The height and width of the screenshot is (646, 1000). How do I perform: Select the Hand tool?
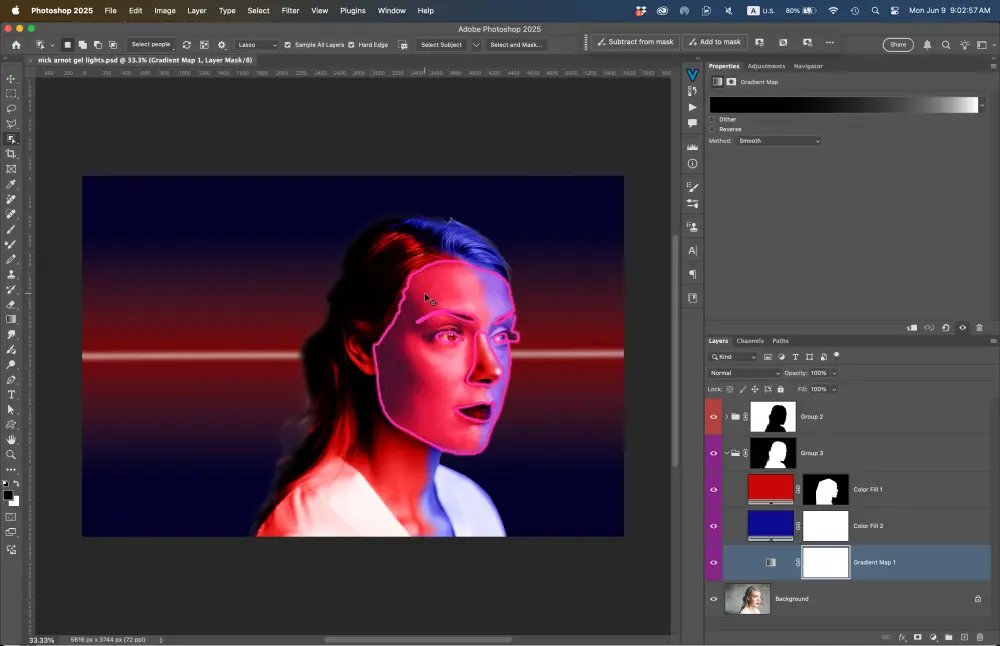click(x=11, y=440)
